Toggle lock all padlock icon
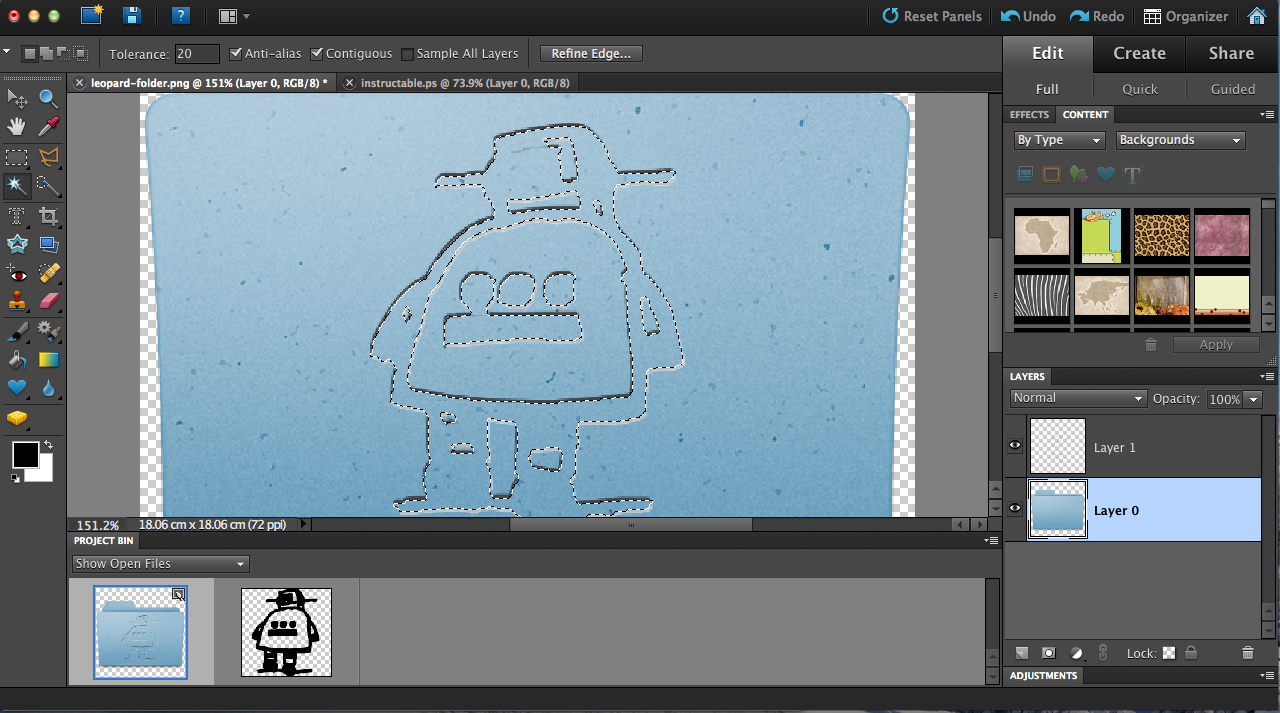This screenshot has width=1280, height=713. pyautogui.click(x=1191, y=653)
